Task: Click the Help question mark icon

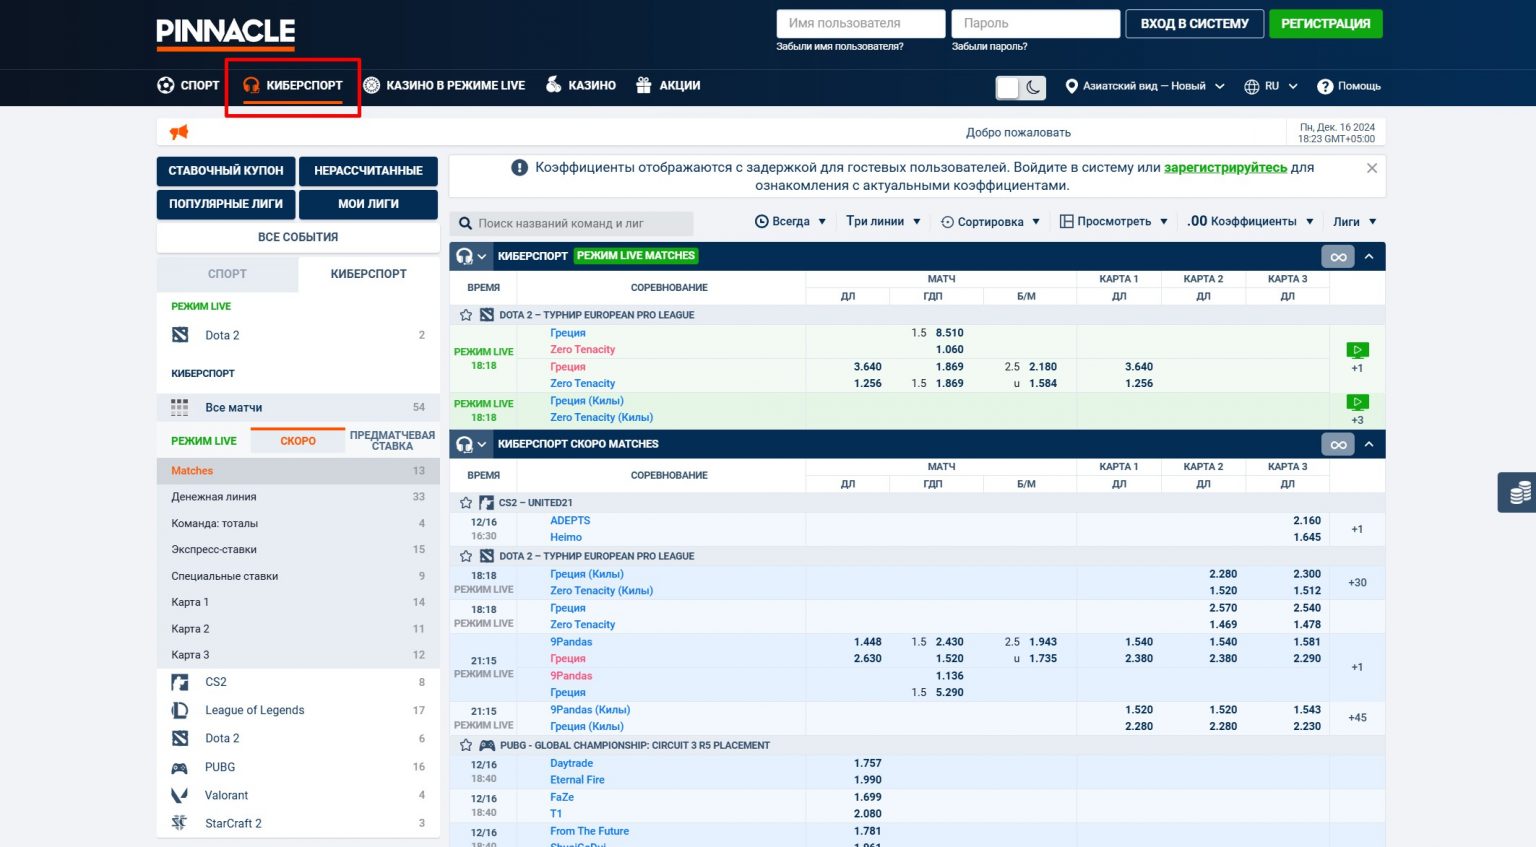Action: coord(1325,86)
